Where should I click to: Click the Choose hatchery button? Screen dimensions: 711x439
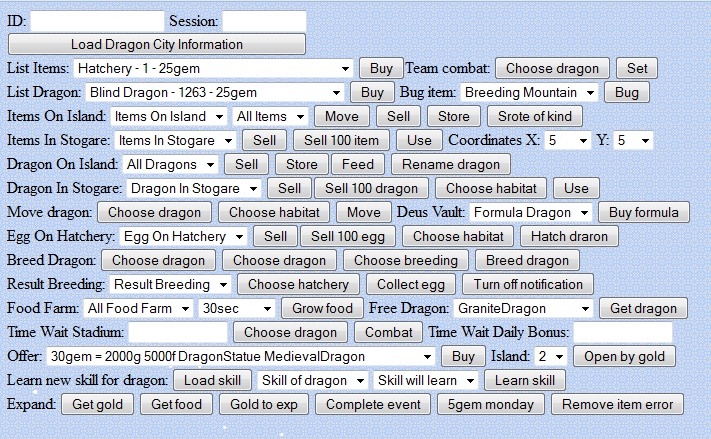point(298,285)
